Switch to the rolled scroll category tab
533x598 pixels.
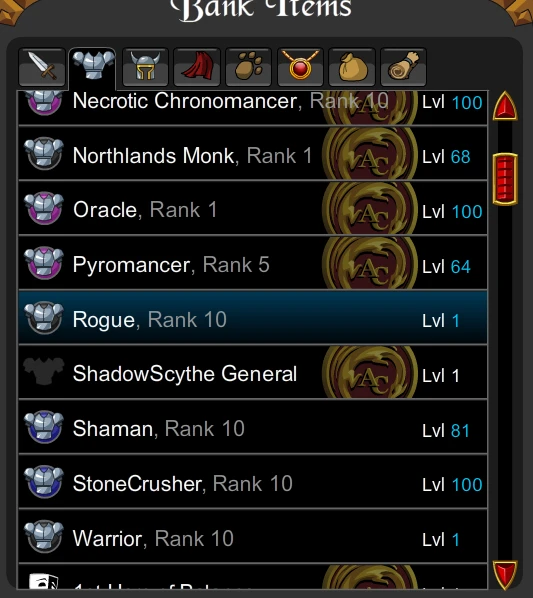pyautogui.click(x=403, y=68)
